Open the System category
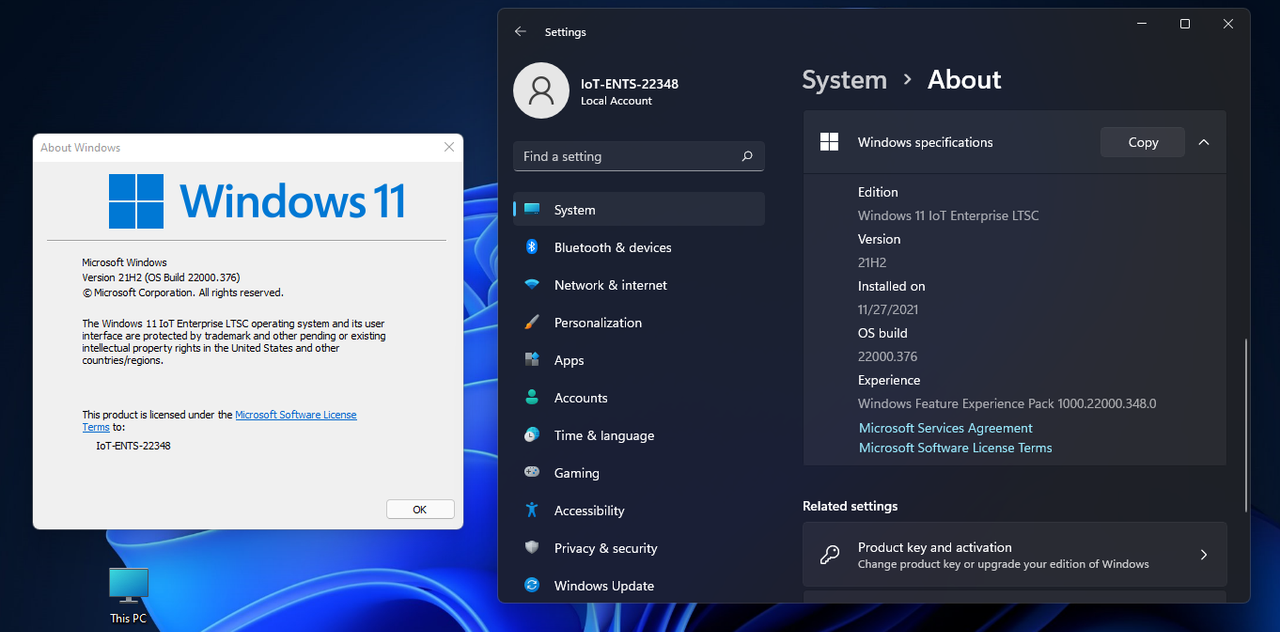This screenshot has width=1280, height=632. pyautogui.click(x=639, y=210)
